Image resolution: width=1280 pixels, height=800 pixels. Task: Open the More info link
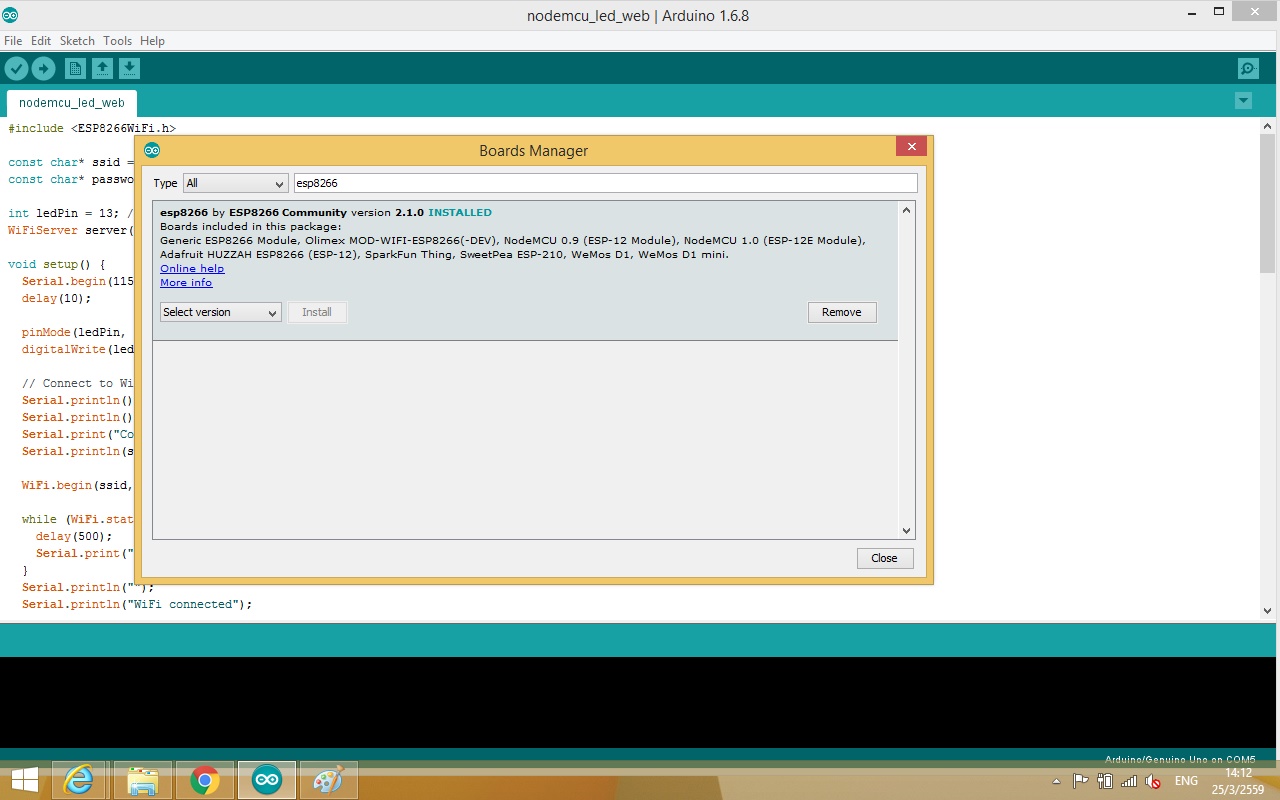[186, 282]
